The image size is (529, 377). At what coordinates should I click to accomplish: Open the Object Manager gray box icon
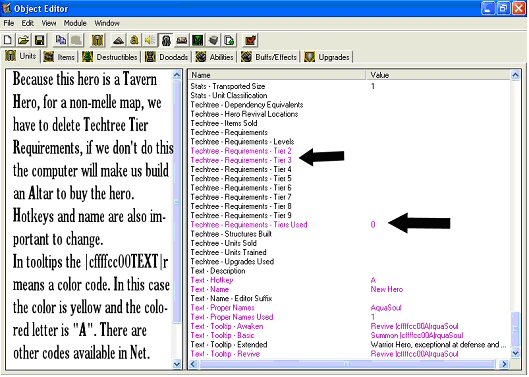[x=213, y=40]
